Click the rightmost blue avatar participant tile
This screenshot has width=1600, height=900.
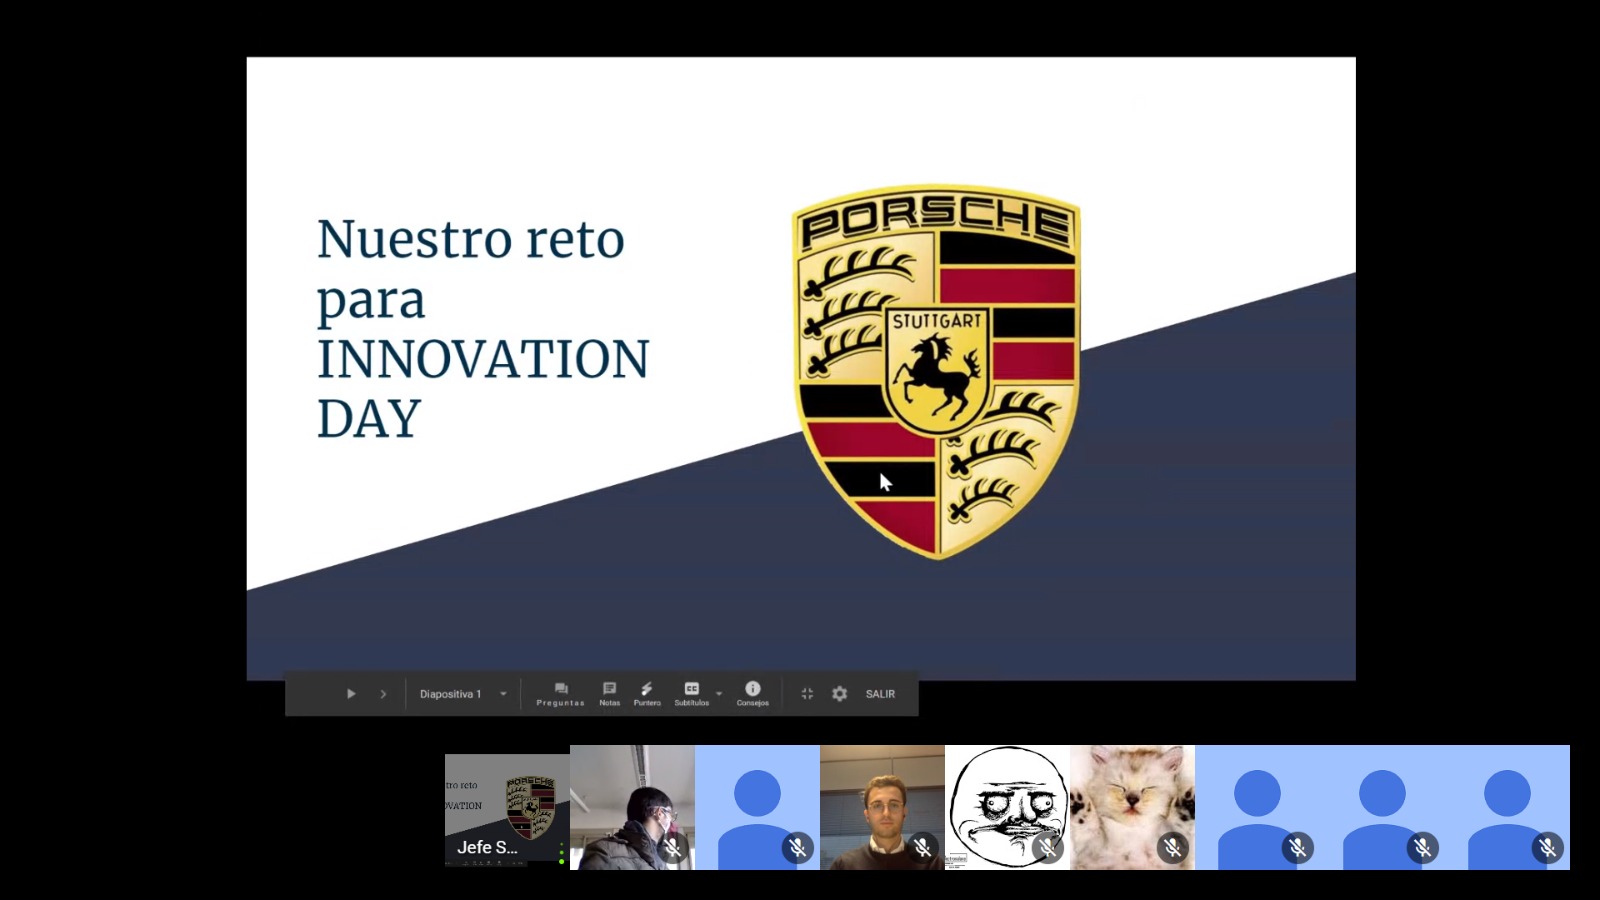[x=1507, y=805]
